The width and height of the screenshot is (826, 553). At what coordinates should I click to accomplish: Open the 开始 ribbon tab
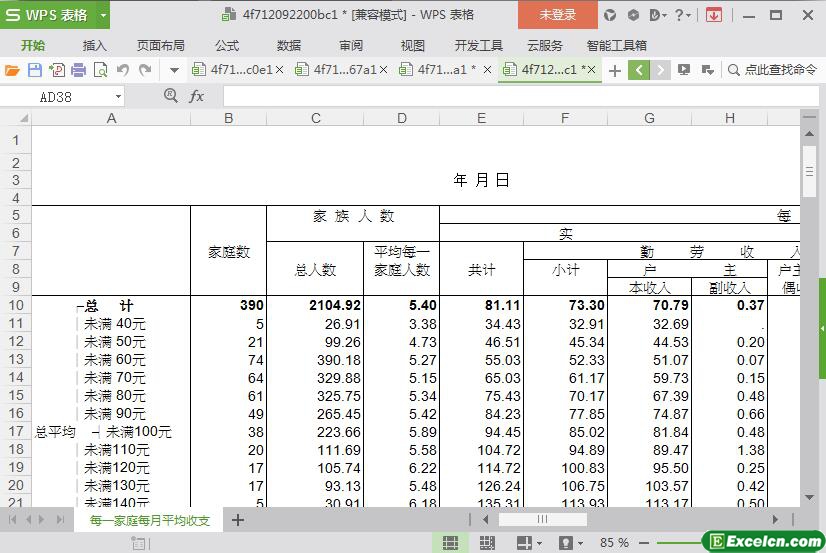pos(33,46)
